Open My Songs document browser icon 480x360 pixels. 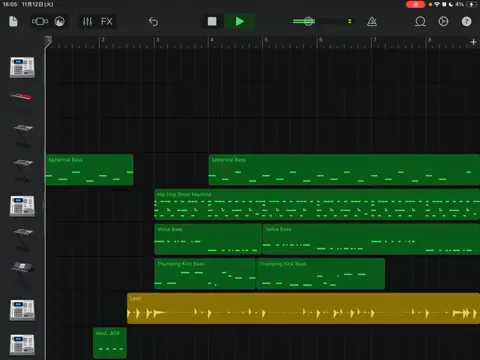13,22
